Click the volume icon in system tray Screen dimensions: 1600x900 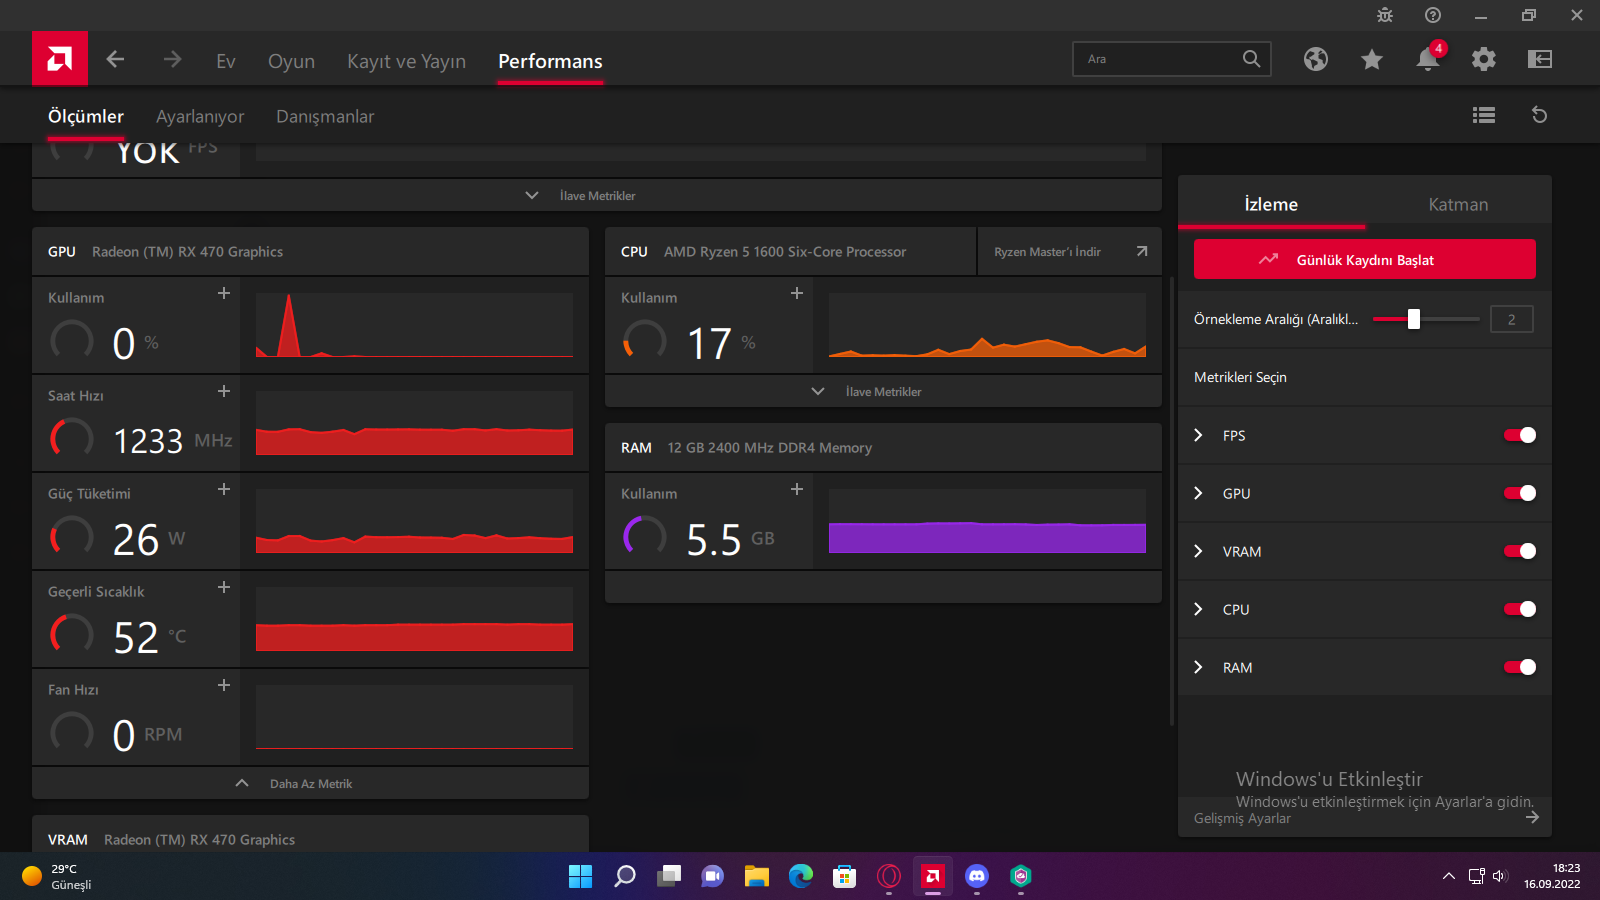coord(1499,877)
